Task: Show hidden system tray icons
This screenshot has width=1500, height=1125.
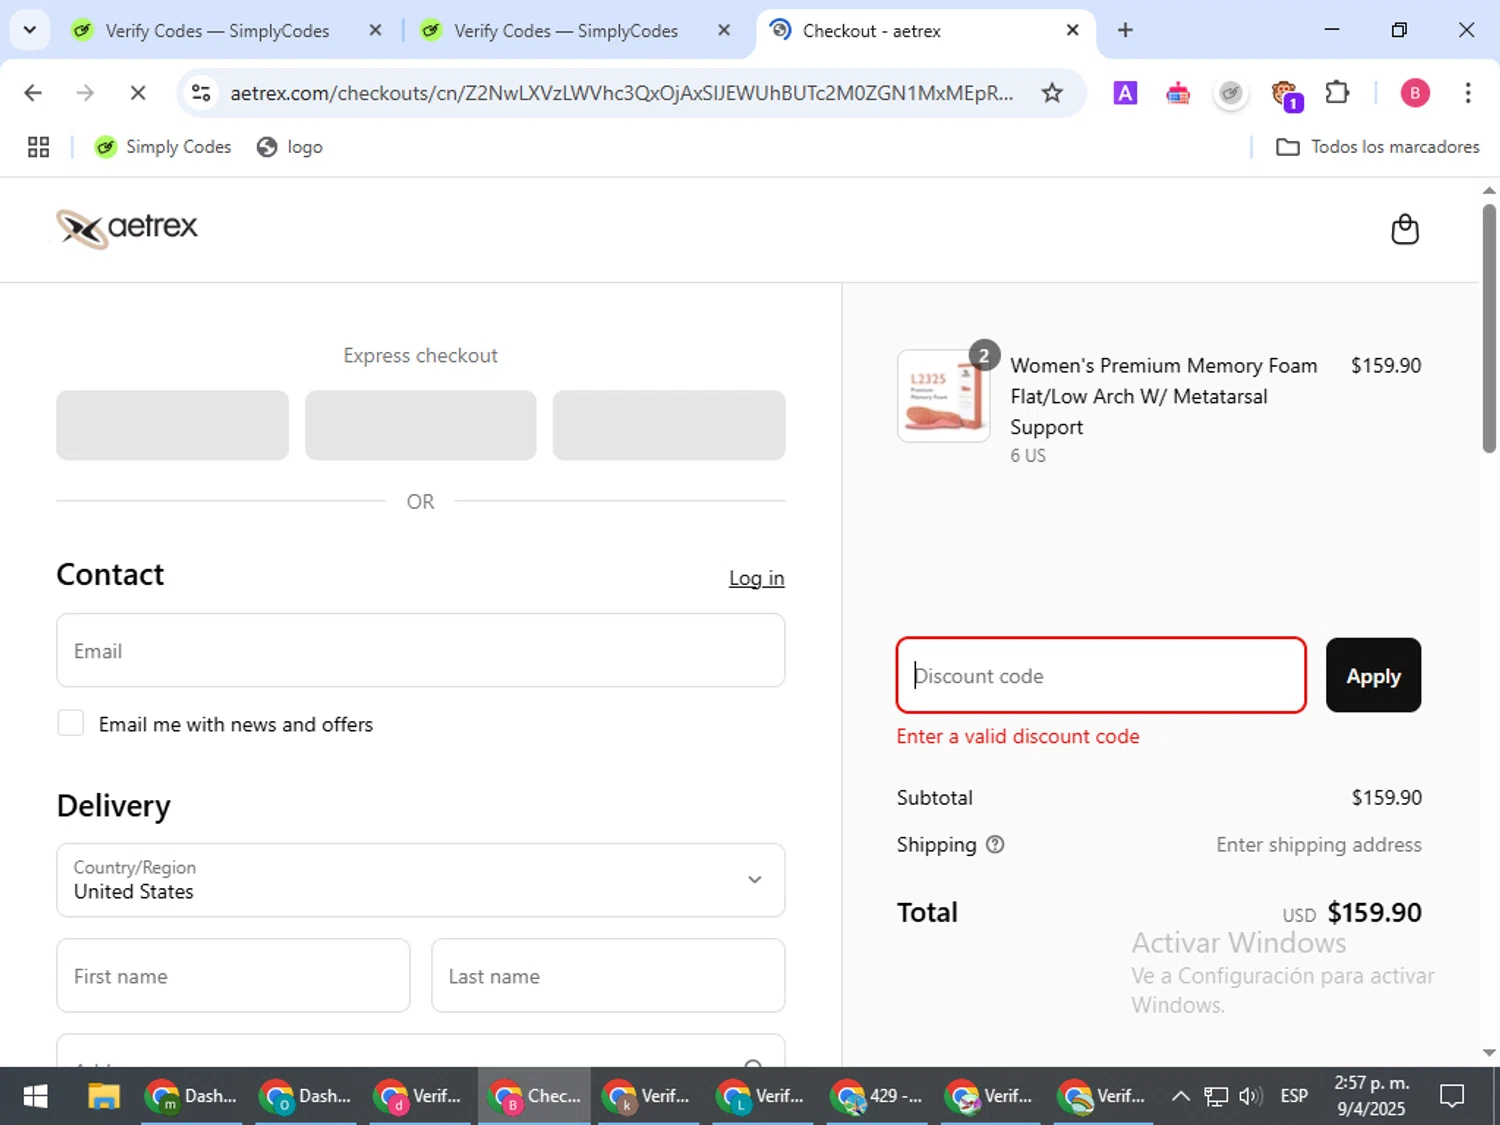Action: [1180, 1096]
